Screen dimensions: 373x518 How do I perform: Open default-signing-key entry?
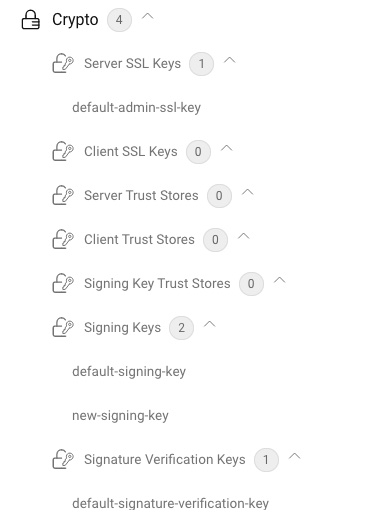pyautogui.click(x=129, y=372)
